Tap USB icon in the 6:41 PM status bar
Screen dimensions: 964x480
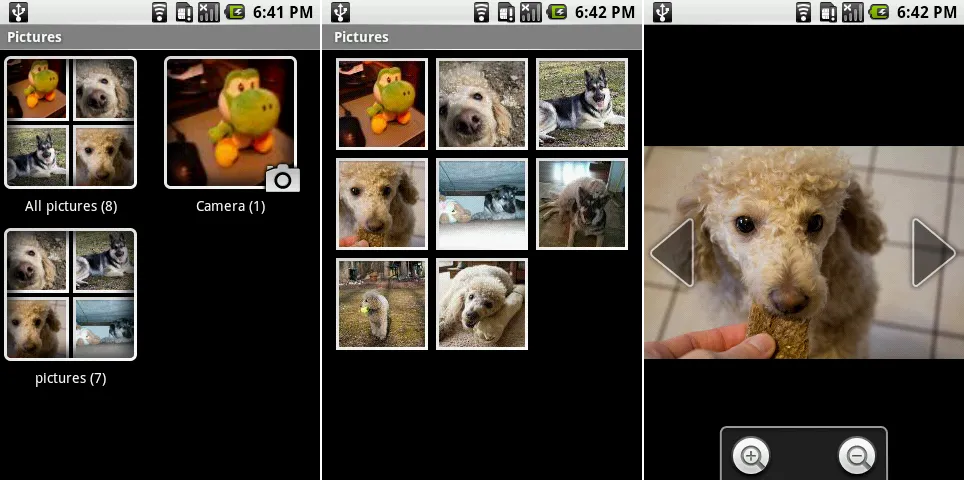[x=16, y=12]
